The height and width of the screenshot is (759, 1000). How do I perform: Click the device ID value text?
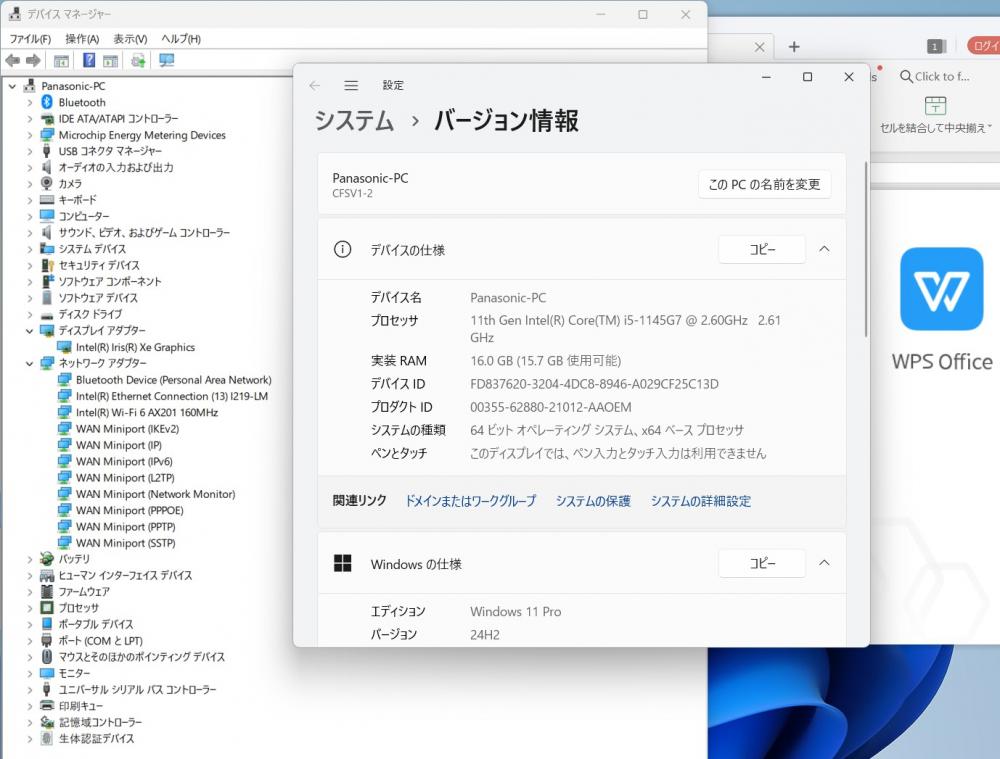(x=594, y=384)
